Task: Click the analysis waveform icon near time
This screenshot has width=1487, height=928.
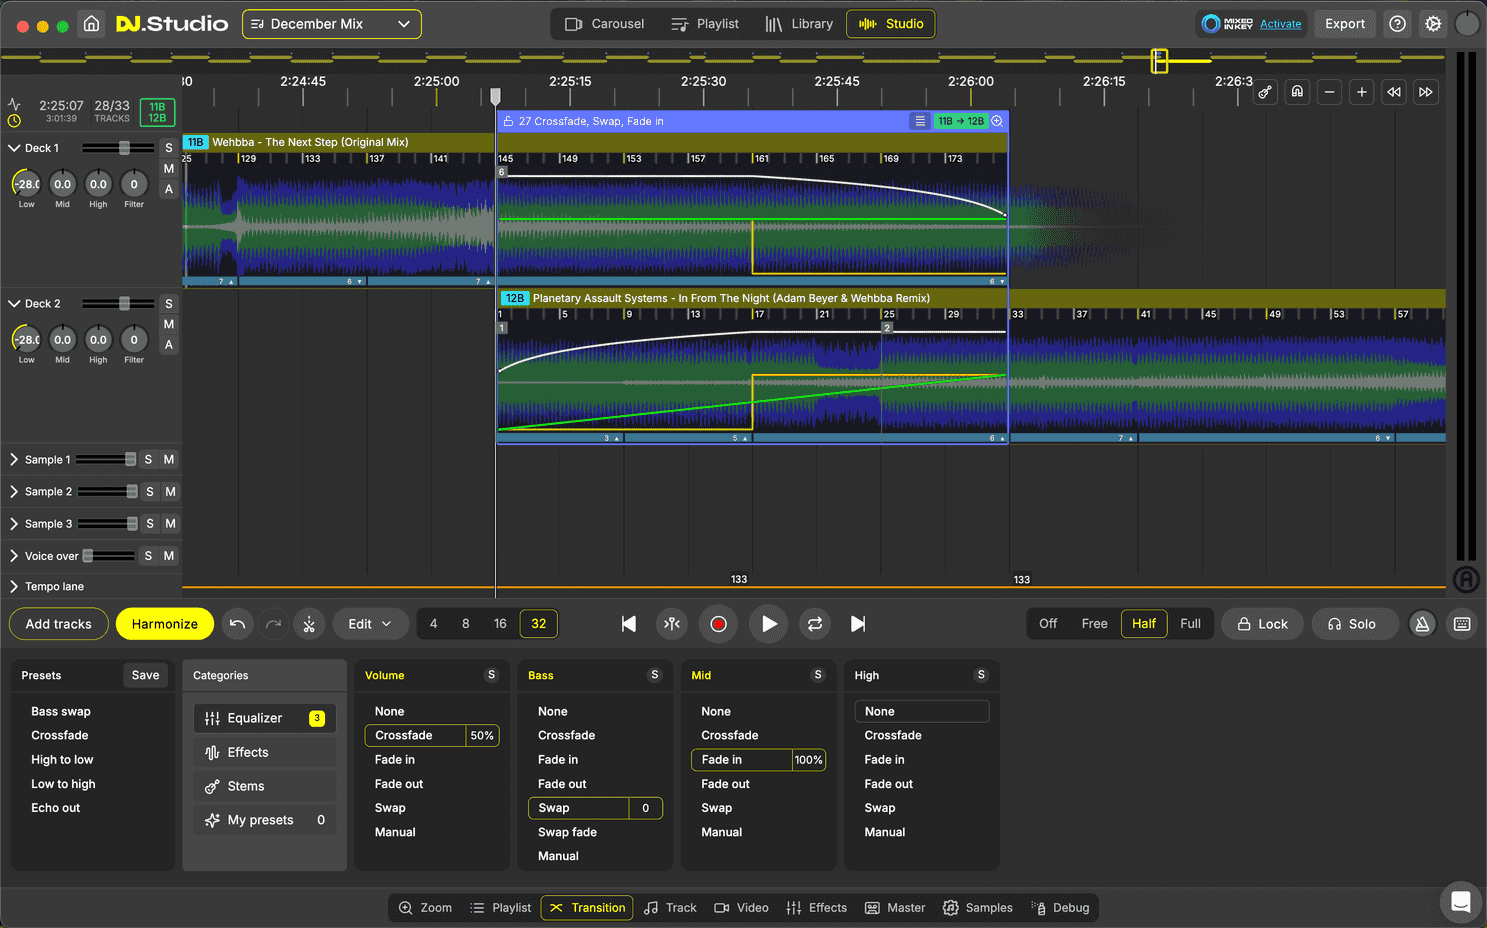Action: point(14,104)
